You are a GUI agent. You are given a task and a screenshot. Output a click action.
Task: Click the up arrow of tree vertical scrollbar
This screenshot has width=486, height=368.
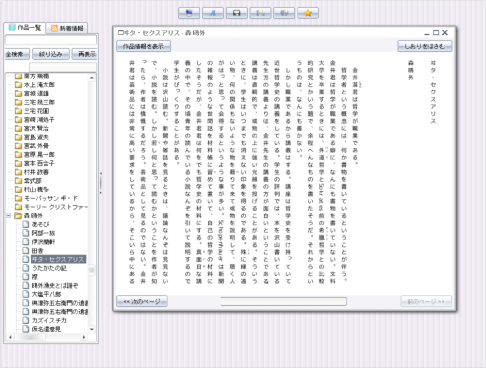(x=92, y=78)
